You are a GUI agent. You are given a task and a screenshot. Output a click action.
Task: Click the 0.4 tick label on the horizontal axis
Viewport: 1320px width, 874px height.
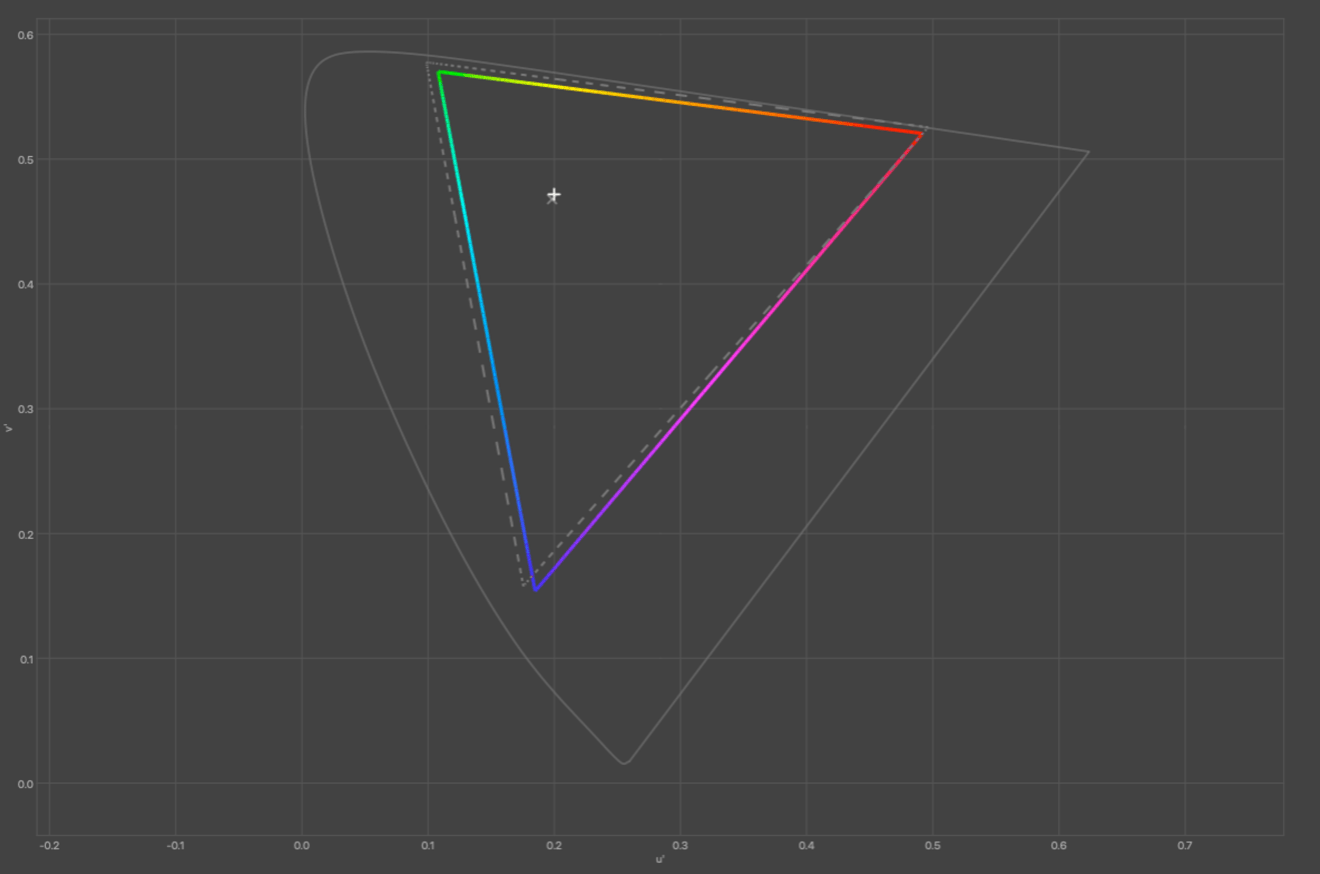[806, 846]
